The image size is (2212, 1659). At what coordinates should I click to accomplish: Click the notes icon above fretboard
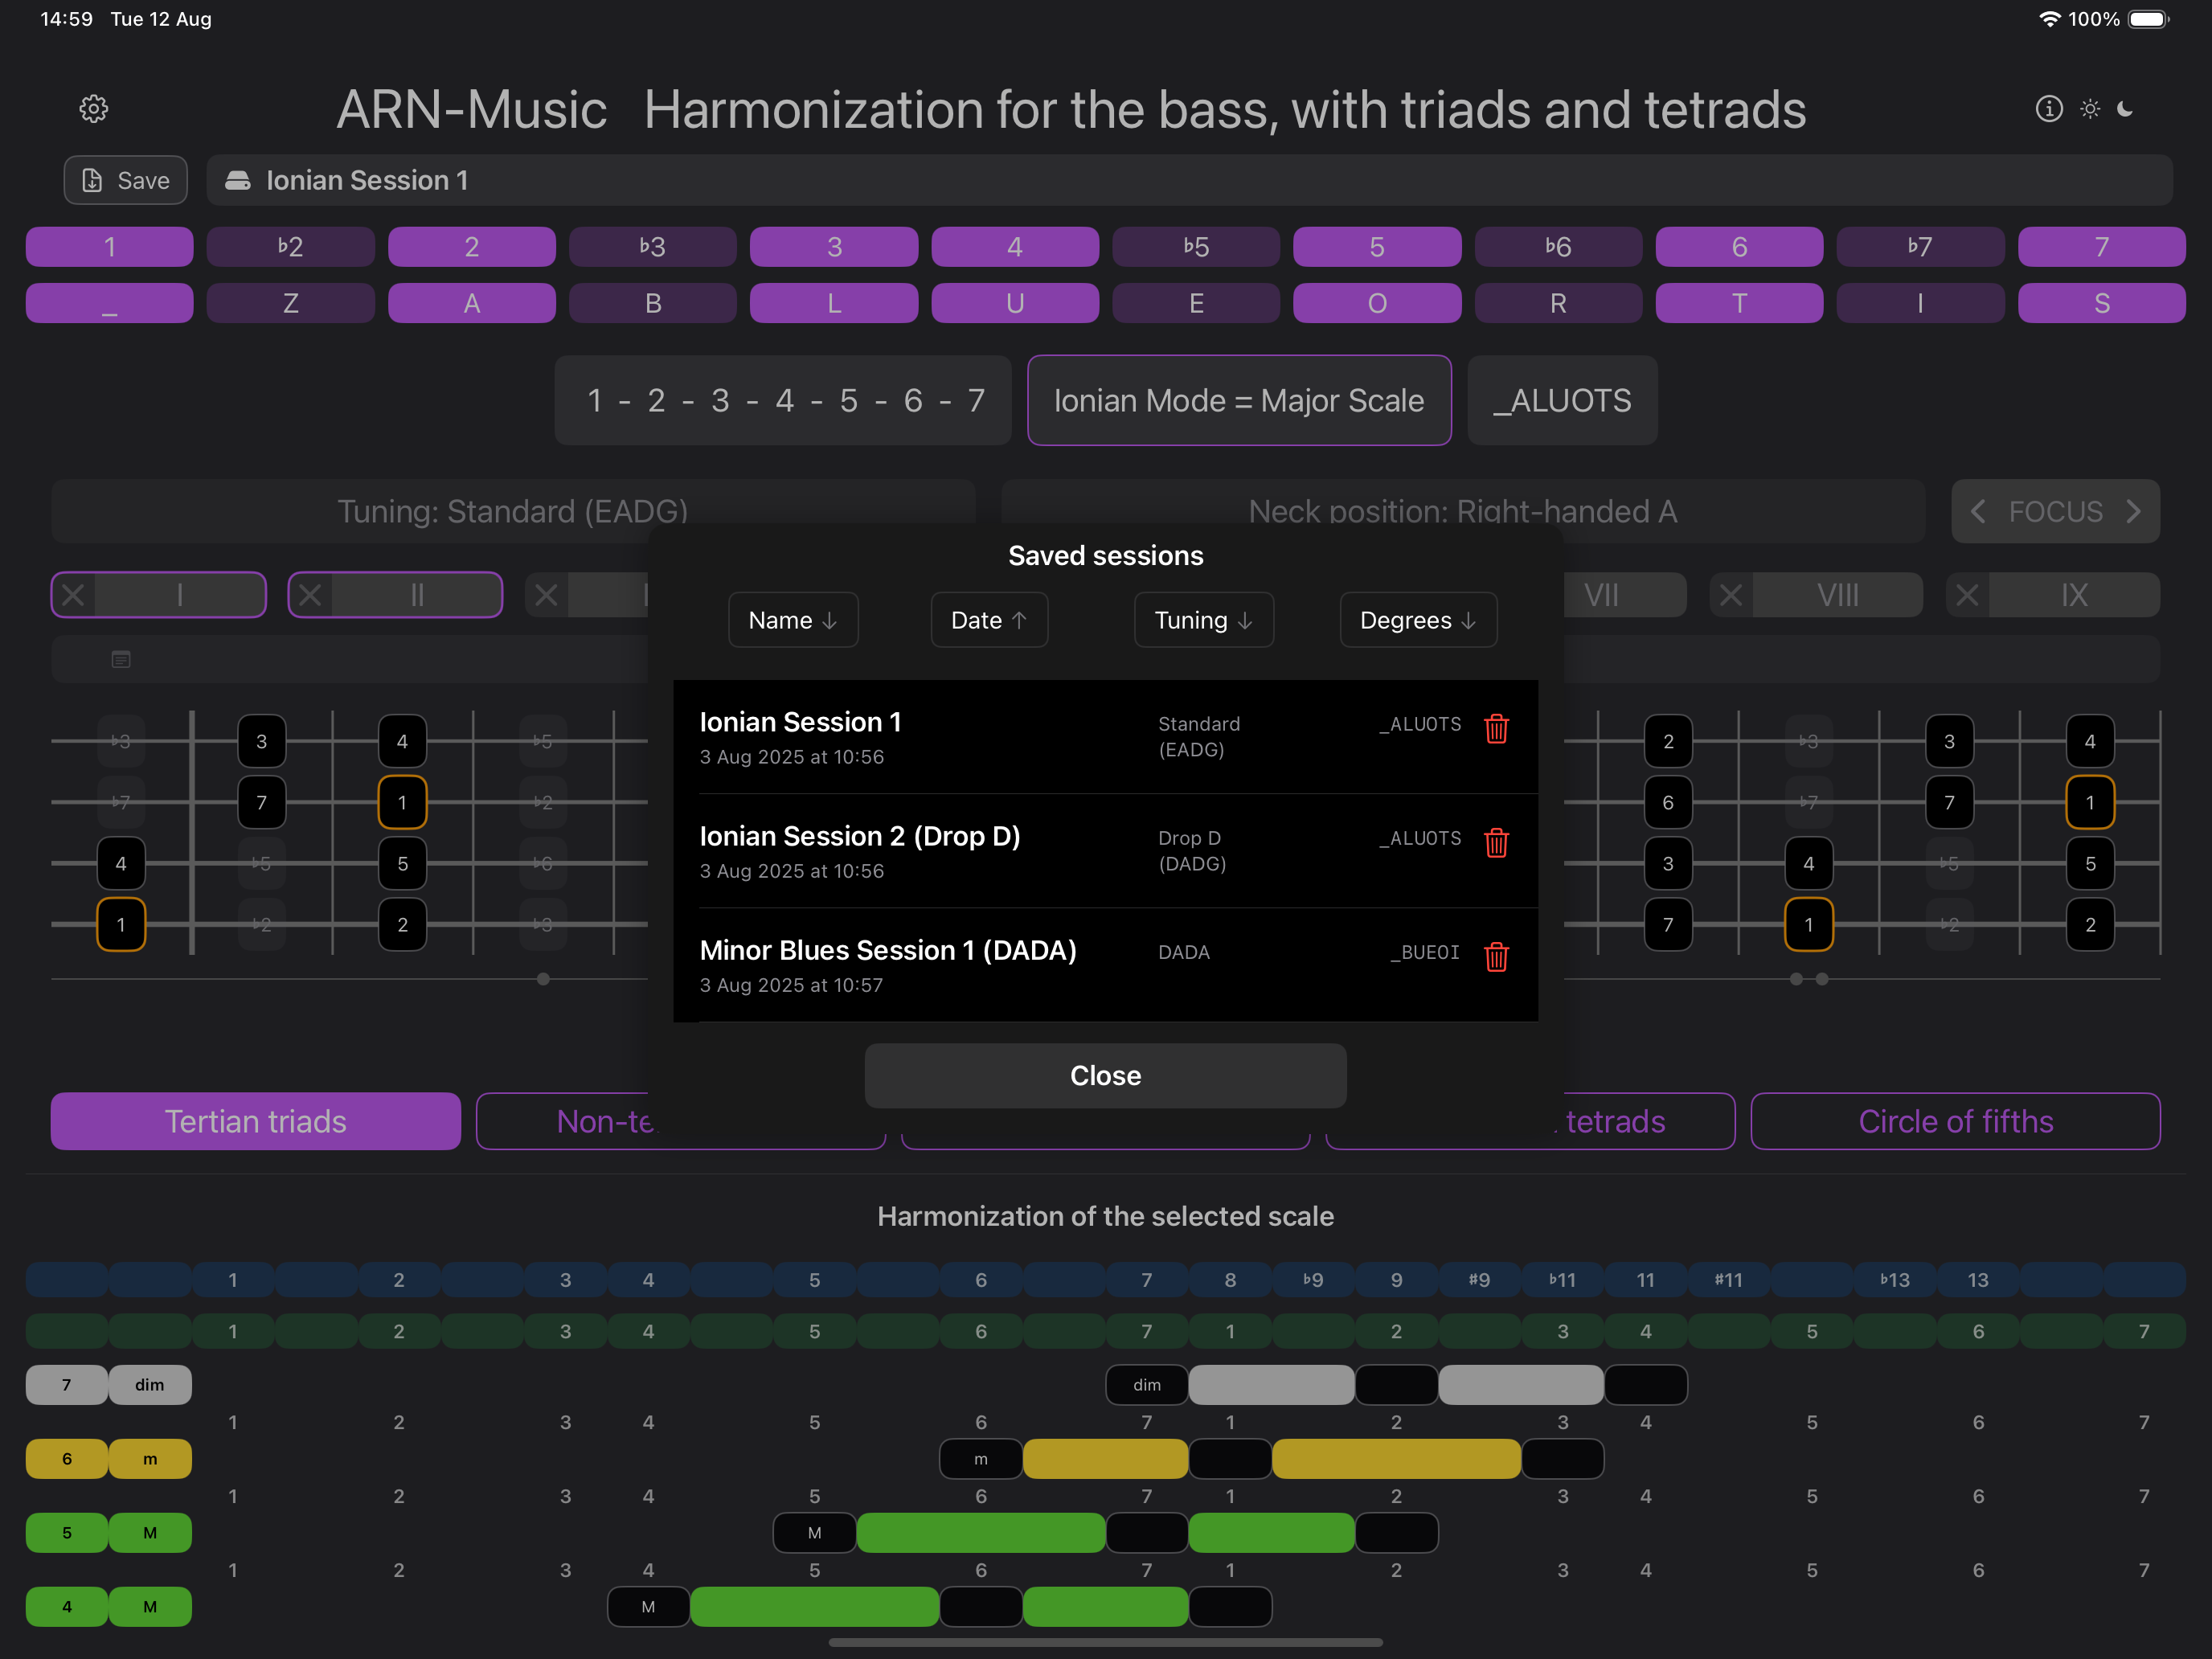[x=121, y=659]
